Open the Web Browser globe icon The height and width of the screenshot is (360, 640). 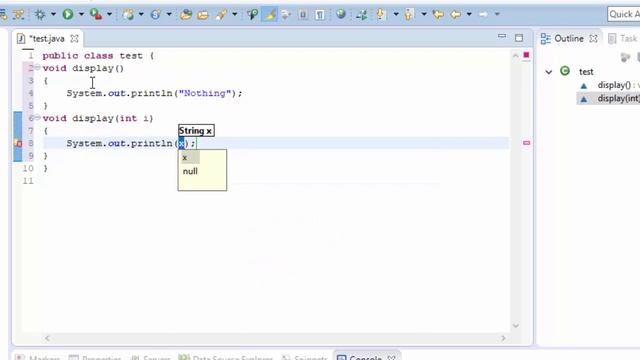(x=341, y=15)
